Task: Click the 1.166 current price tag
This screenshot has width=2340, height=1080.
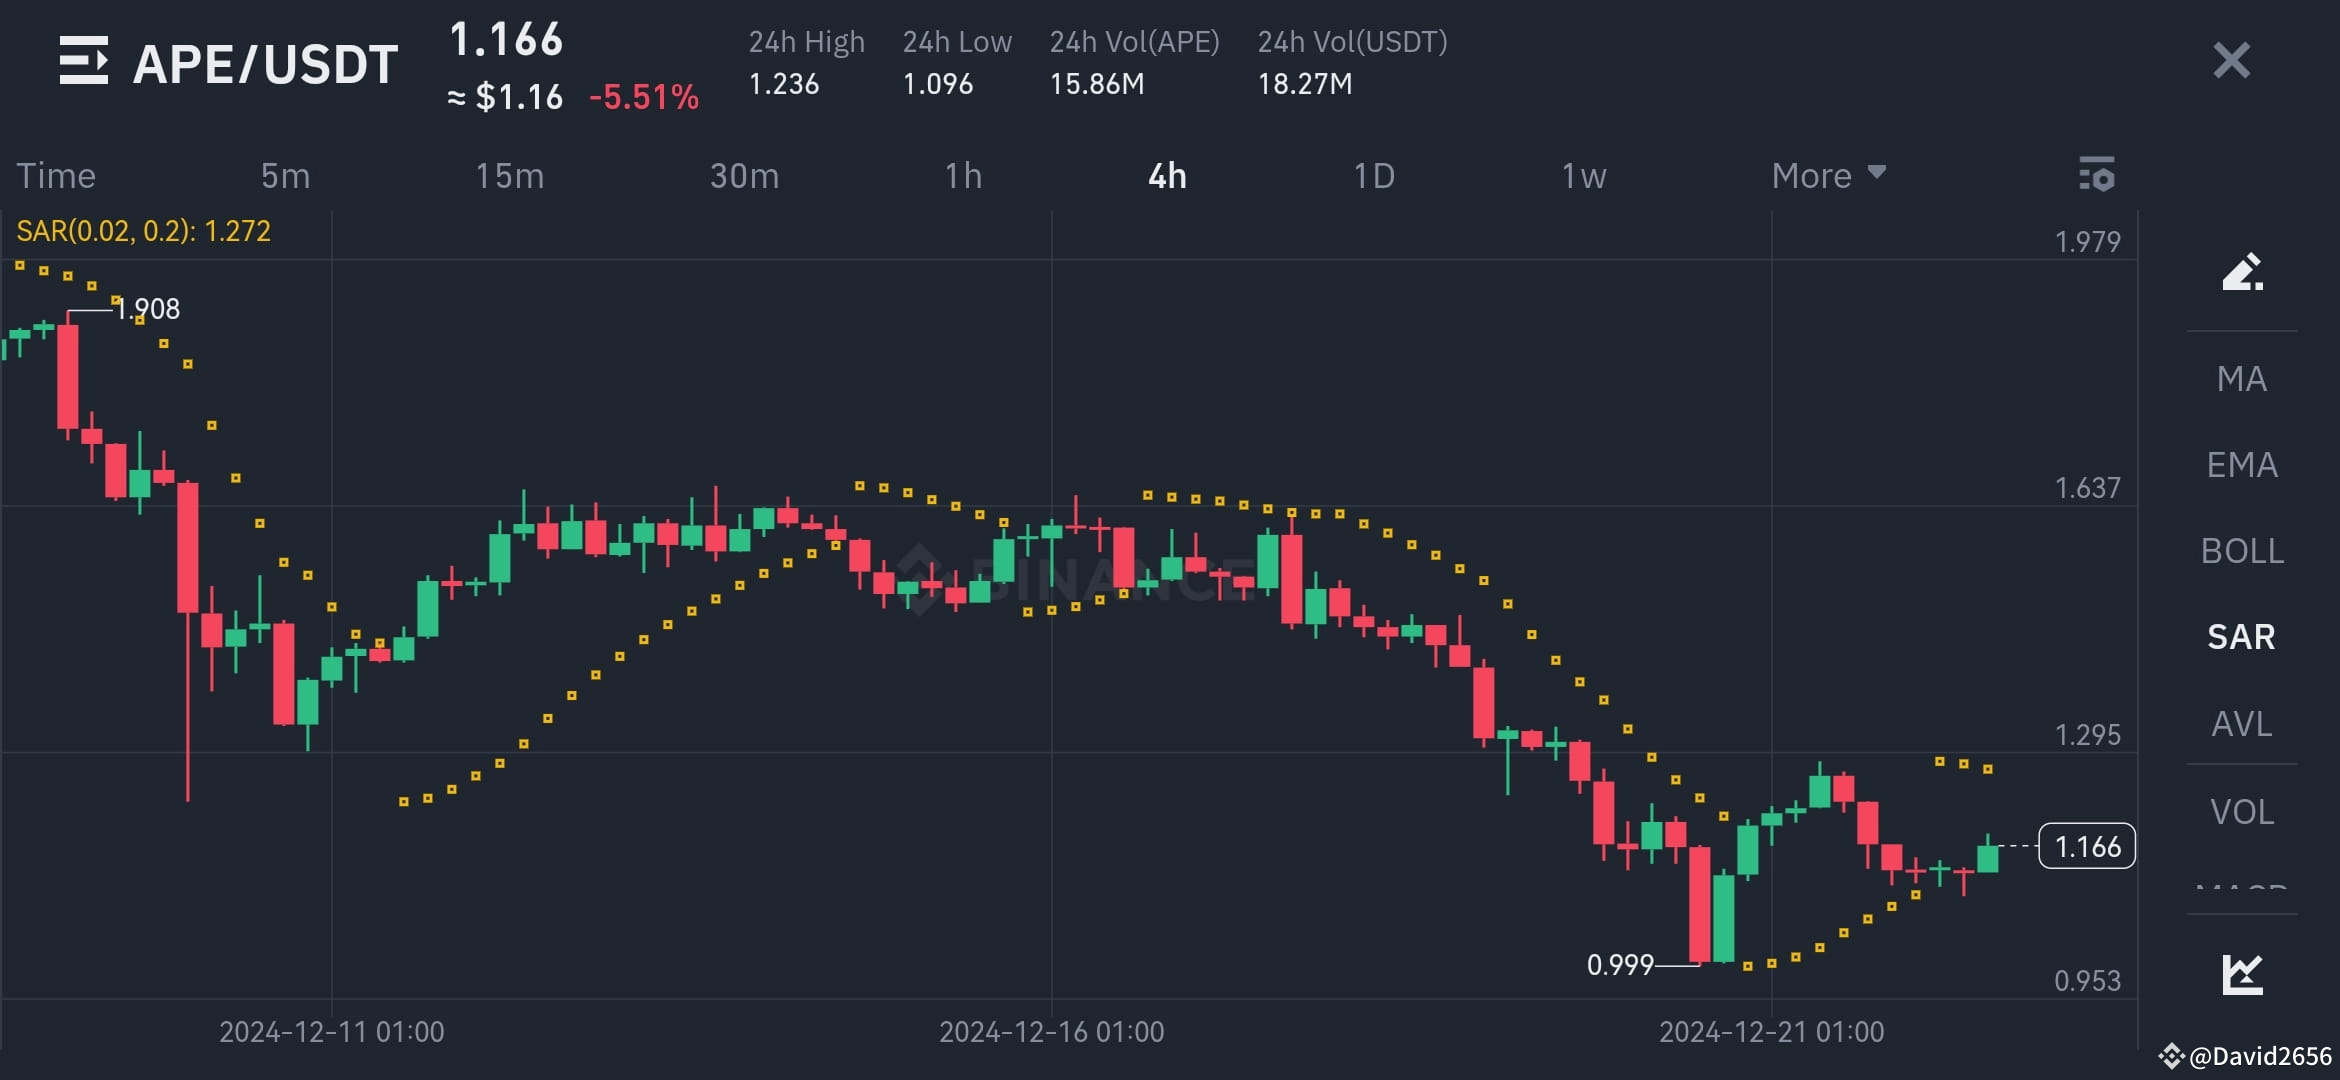Action: tap(2086, 846)
